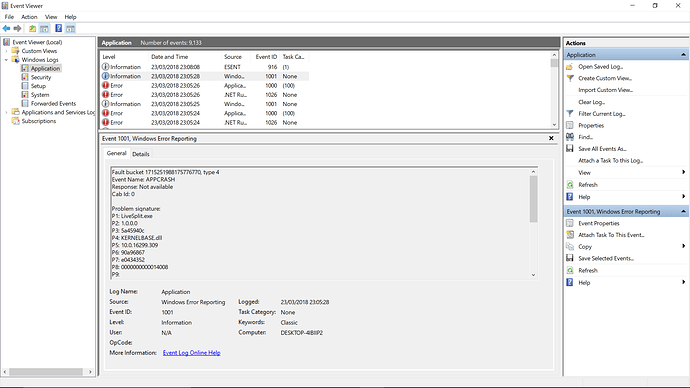
Task: Expand the View submenu arrow in Actions
Action: pos(683,172)
